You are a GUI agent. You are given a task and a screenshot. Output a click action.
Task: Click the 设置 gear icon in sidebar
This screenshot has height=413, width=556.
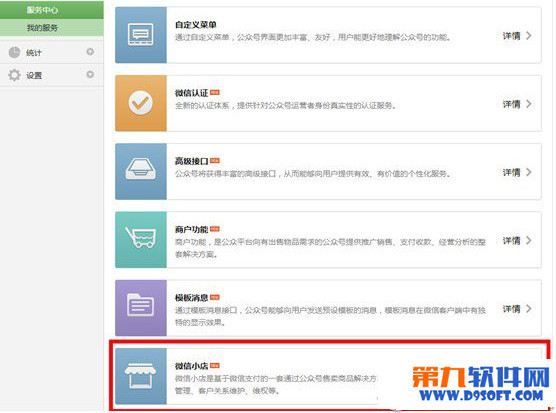[x=15, y=75]
